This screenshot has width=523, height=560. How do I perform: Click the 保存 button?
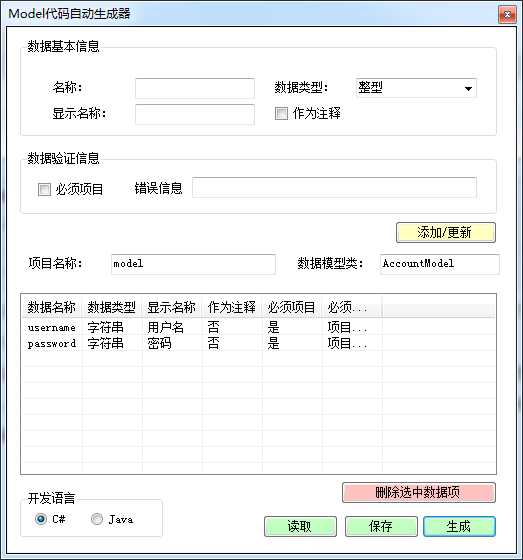381,526
